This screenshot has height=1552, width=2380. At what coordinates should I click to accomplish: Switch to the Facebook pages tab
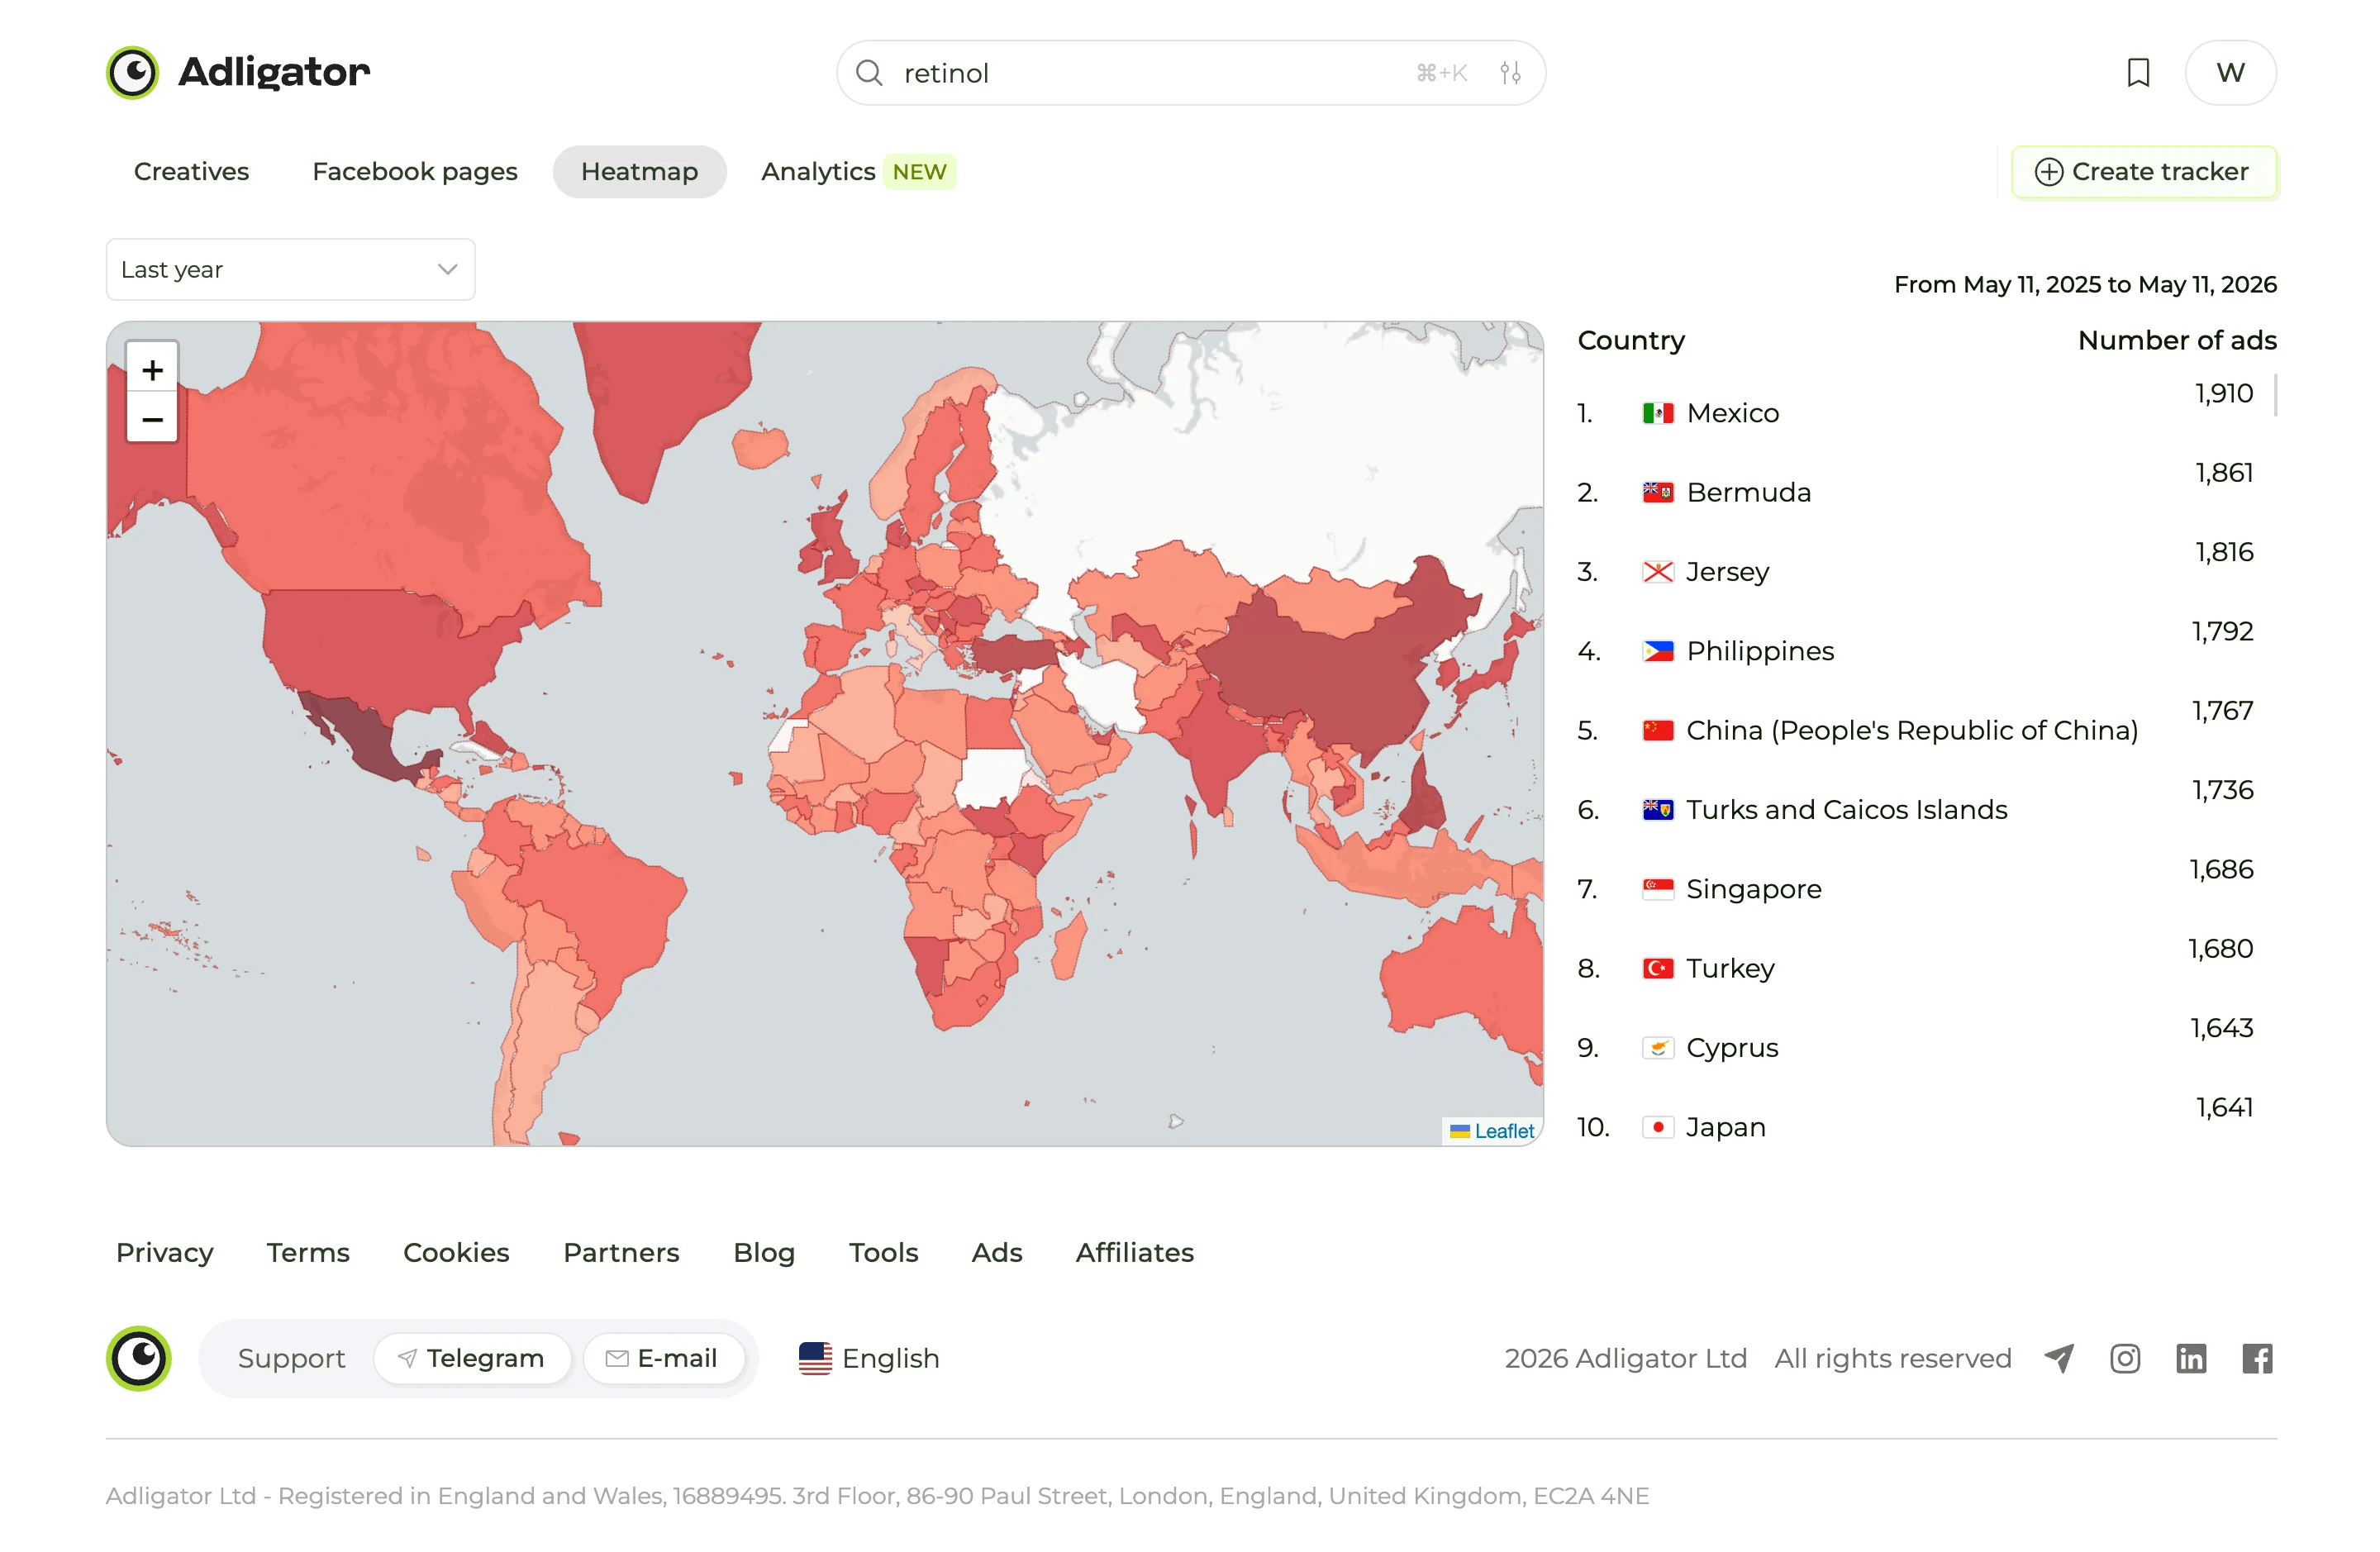coord(415,172)
